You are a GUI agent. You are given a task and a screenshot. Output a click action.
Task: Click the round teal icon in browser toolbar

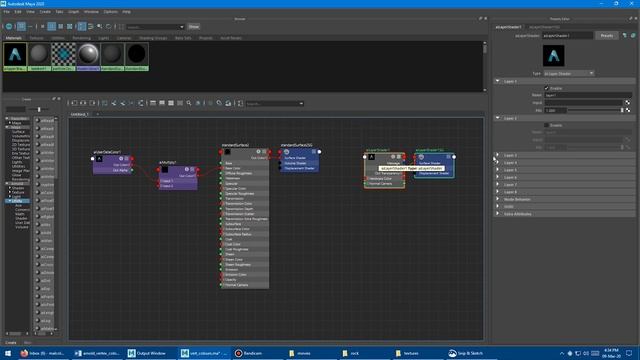tap(9, 27)
